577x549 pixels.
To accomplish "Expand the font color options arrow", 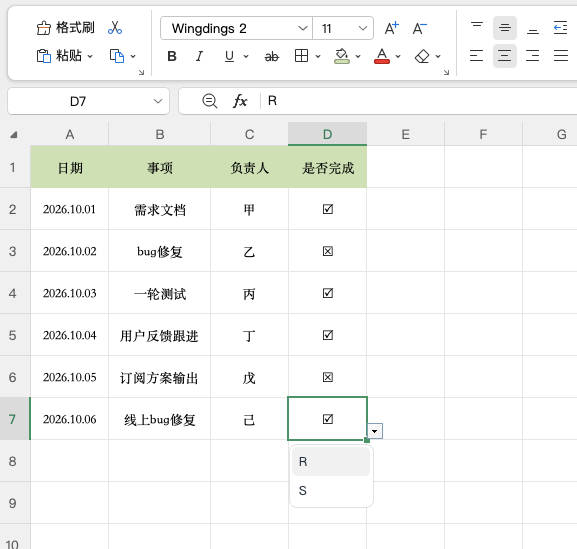I will (x=398, y=56).
